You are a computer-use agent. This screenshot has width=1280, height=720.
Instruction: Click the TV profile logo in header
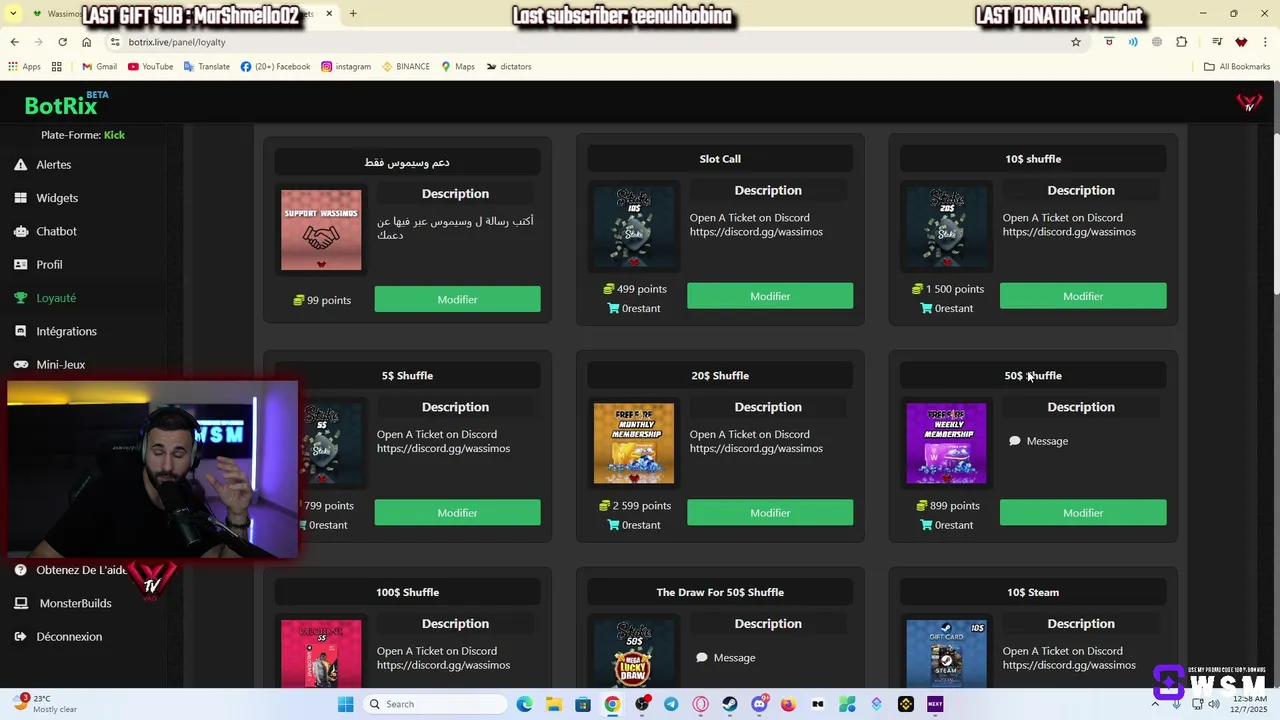(x=1249, y=102)
